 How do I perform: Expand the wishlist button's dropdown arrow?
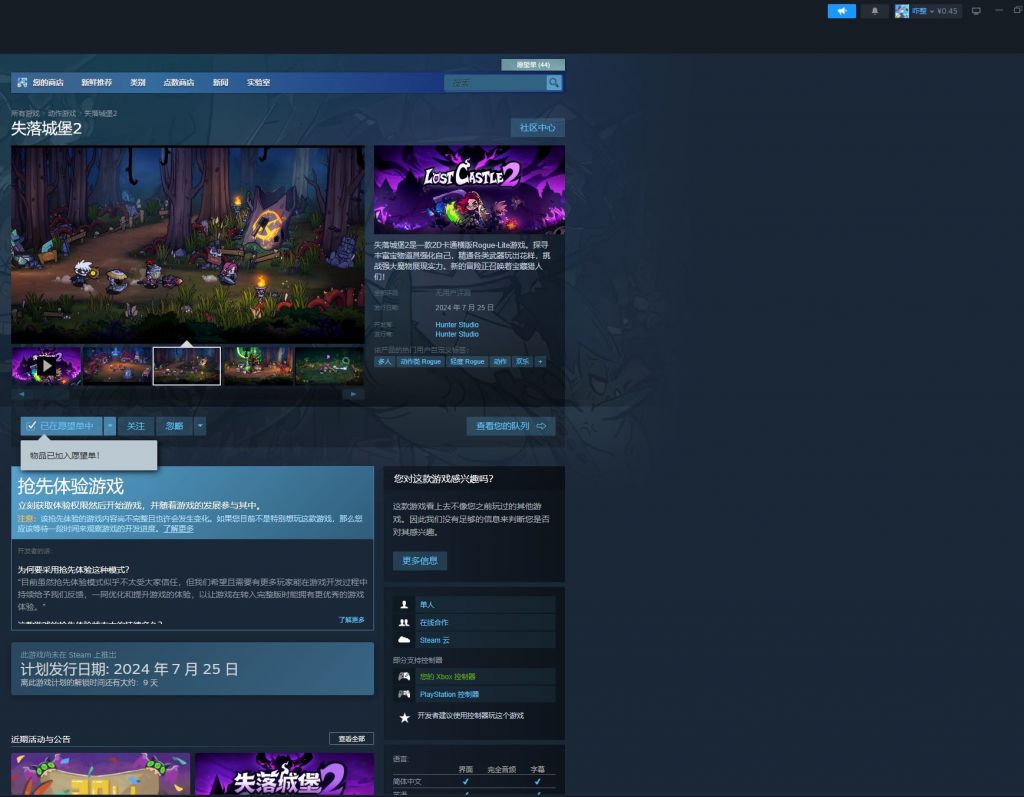coord(110,425)
